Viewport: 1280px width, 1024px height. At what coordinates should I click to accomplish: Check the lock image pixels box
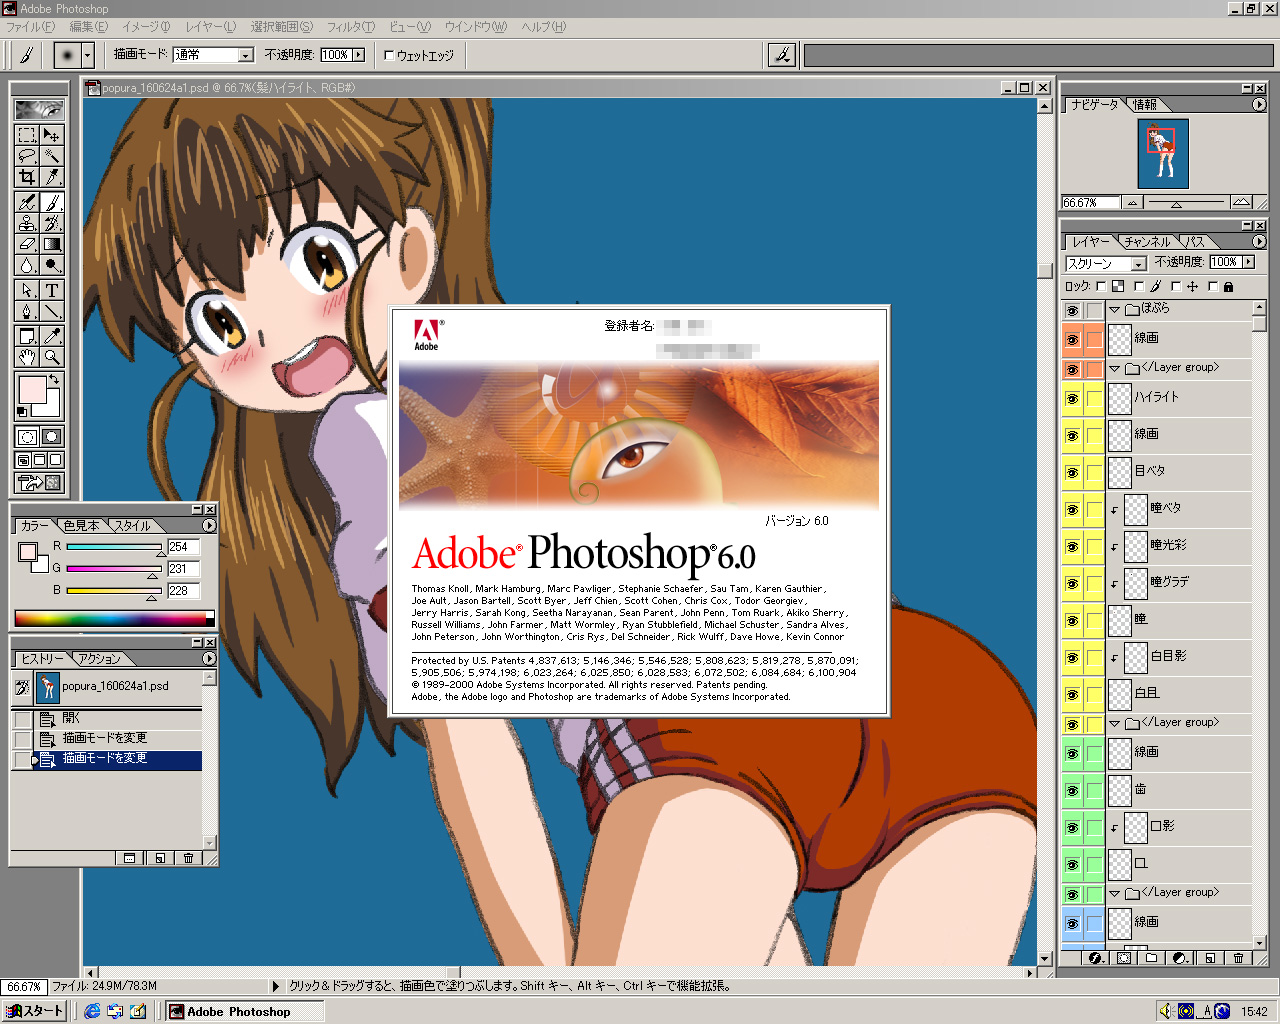click(1139, 287)
